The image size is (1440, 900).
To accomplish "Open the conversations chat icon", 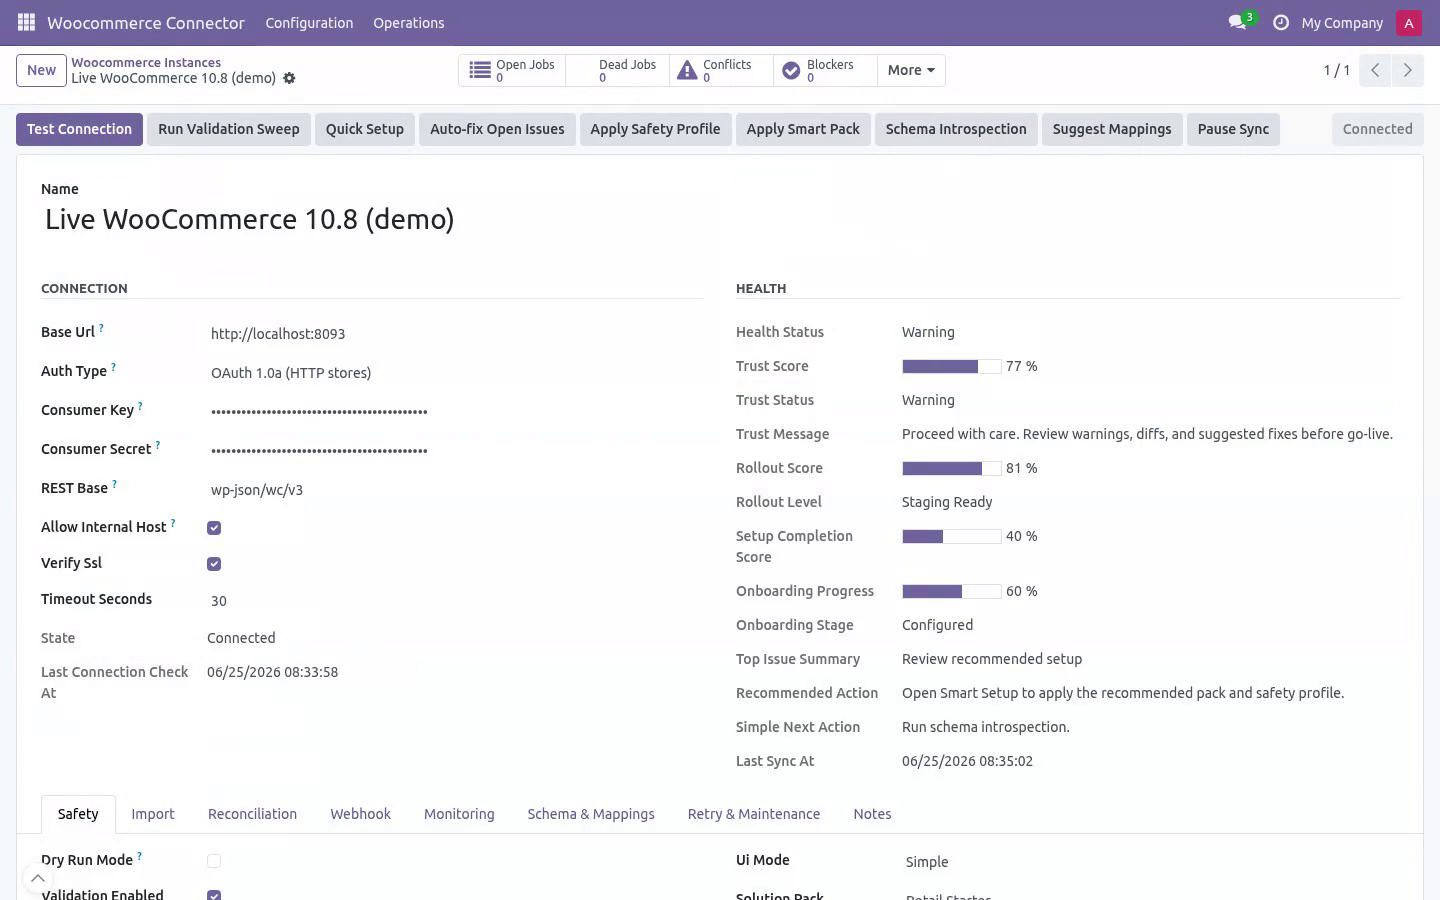I will click(x=1237, y=22).
